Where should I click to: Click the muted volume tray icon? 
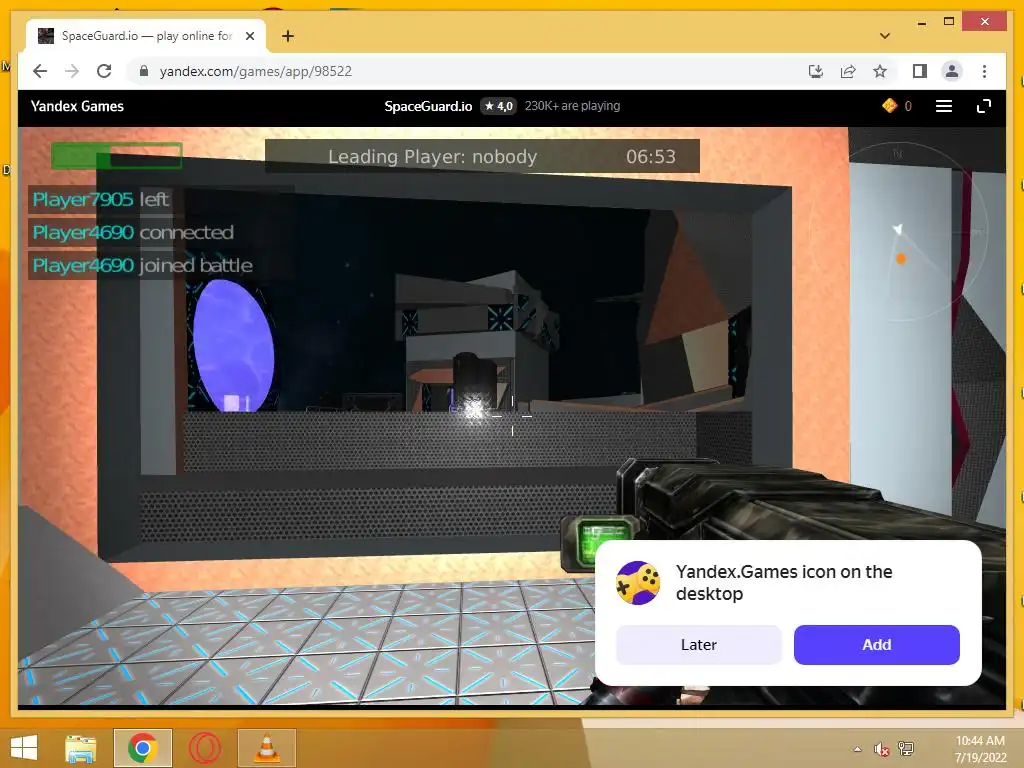[x=882, y=749]
